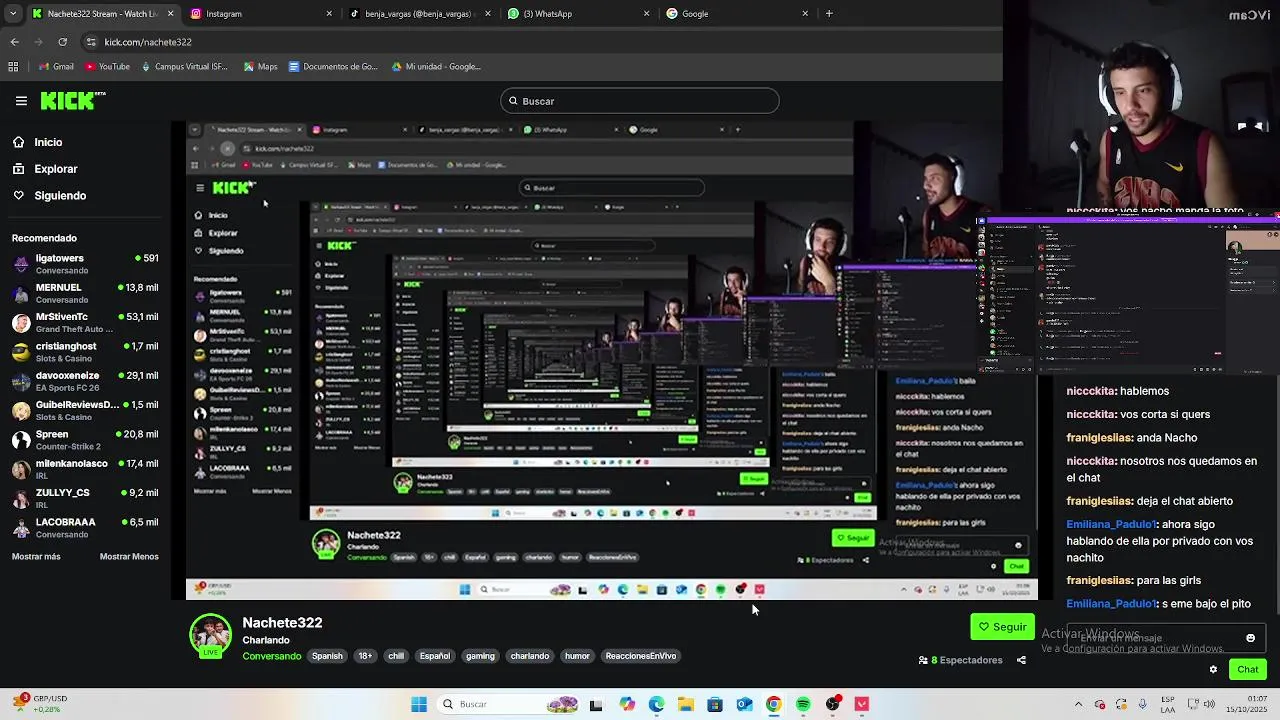Click the kick.com/nachete322 address bar
Screen dimensions: 1280x720
pos(540,42)
